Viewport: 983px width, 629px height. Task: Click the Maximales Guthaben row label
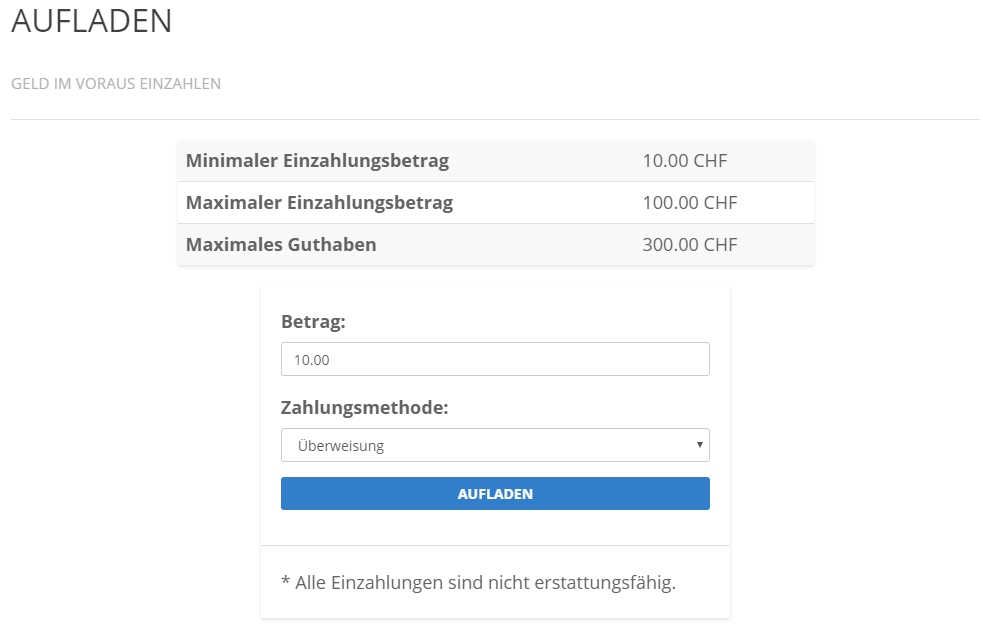point(281,245)
